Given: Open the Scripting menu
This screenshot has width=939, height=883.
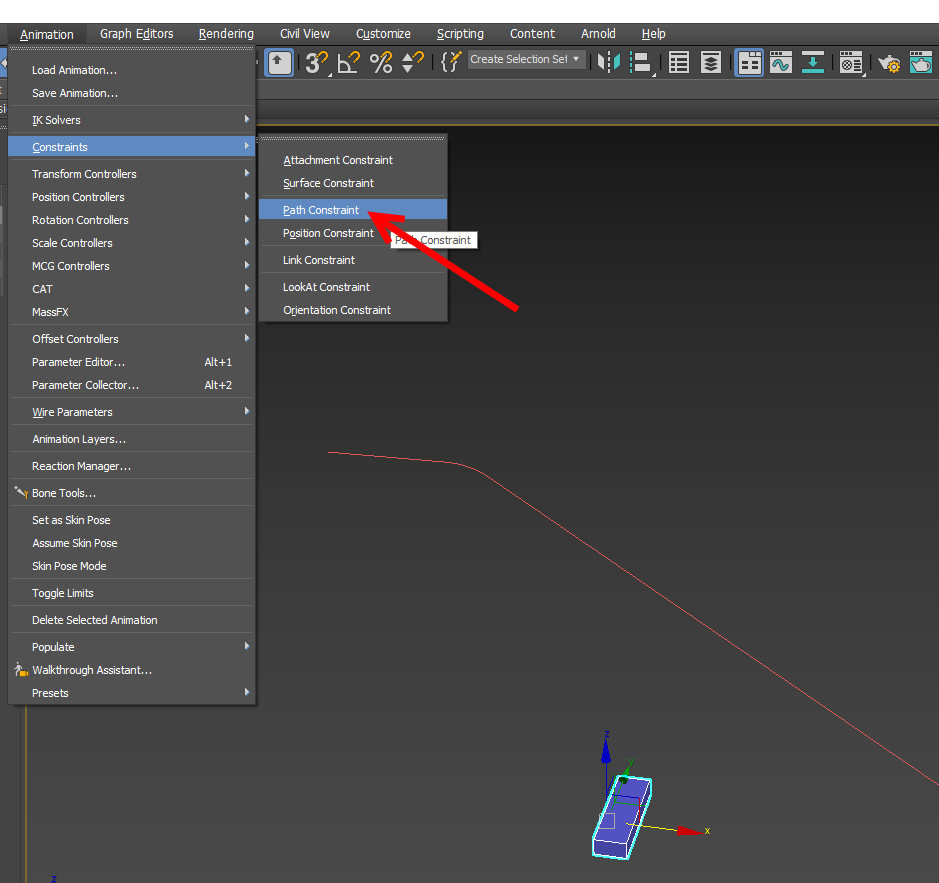Looking at the screenshot, I should [460, 34].
